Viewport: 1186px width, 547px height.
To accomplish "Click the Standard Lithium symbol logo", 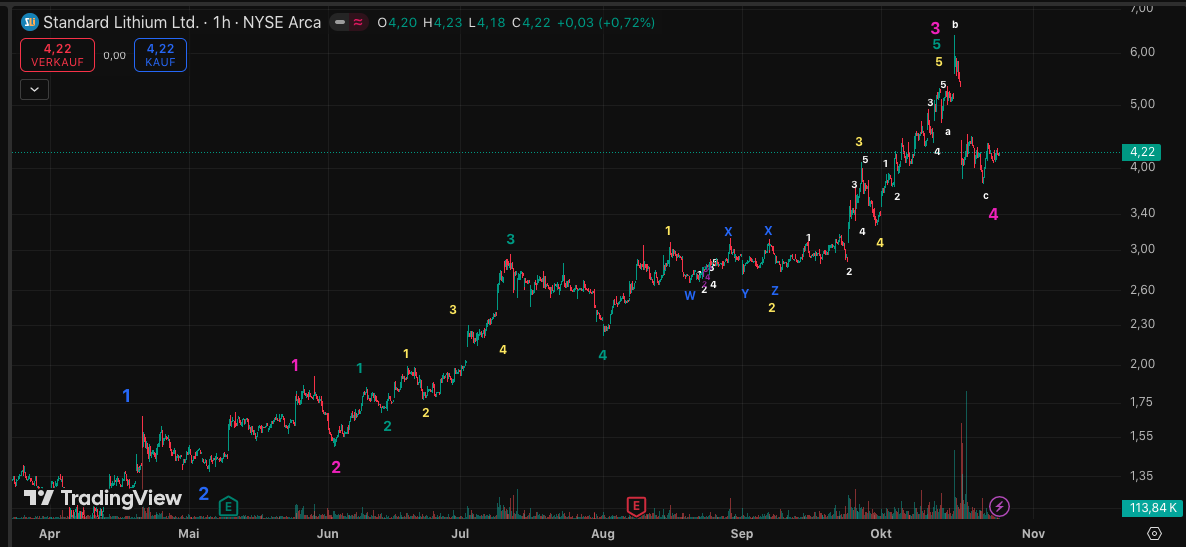I will click(x=30, y=22).
